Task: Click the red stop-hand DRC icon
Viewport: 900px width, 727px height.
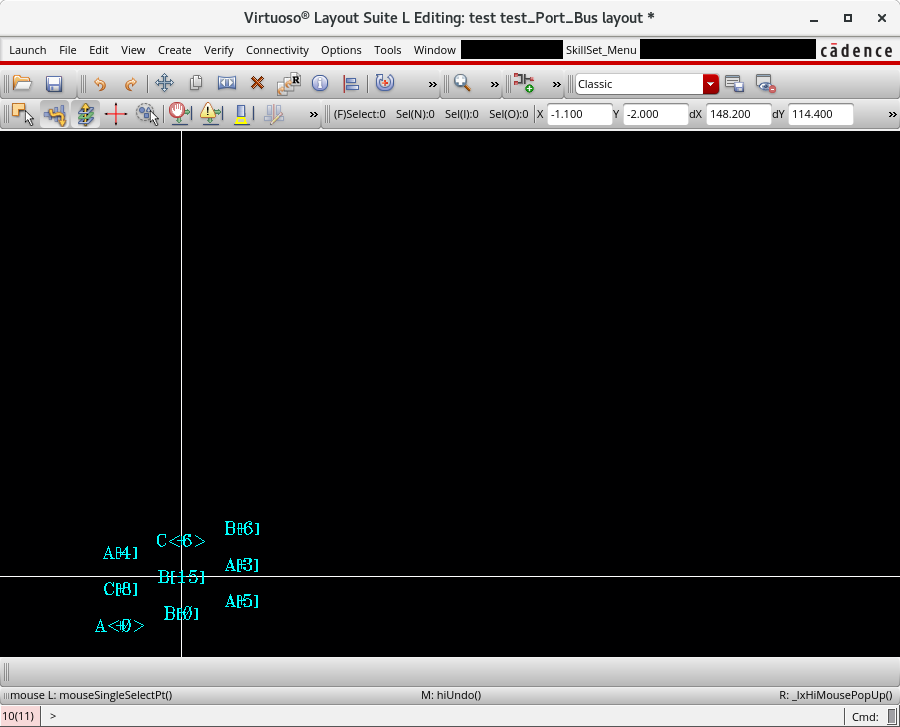Action: pos(180,114)
